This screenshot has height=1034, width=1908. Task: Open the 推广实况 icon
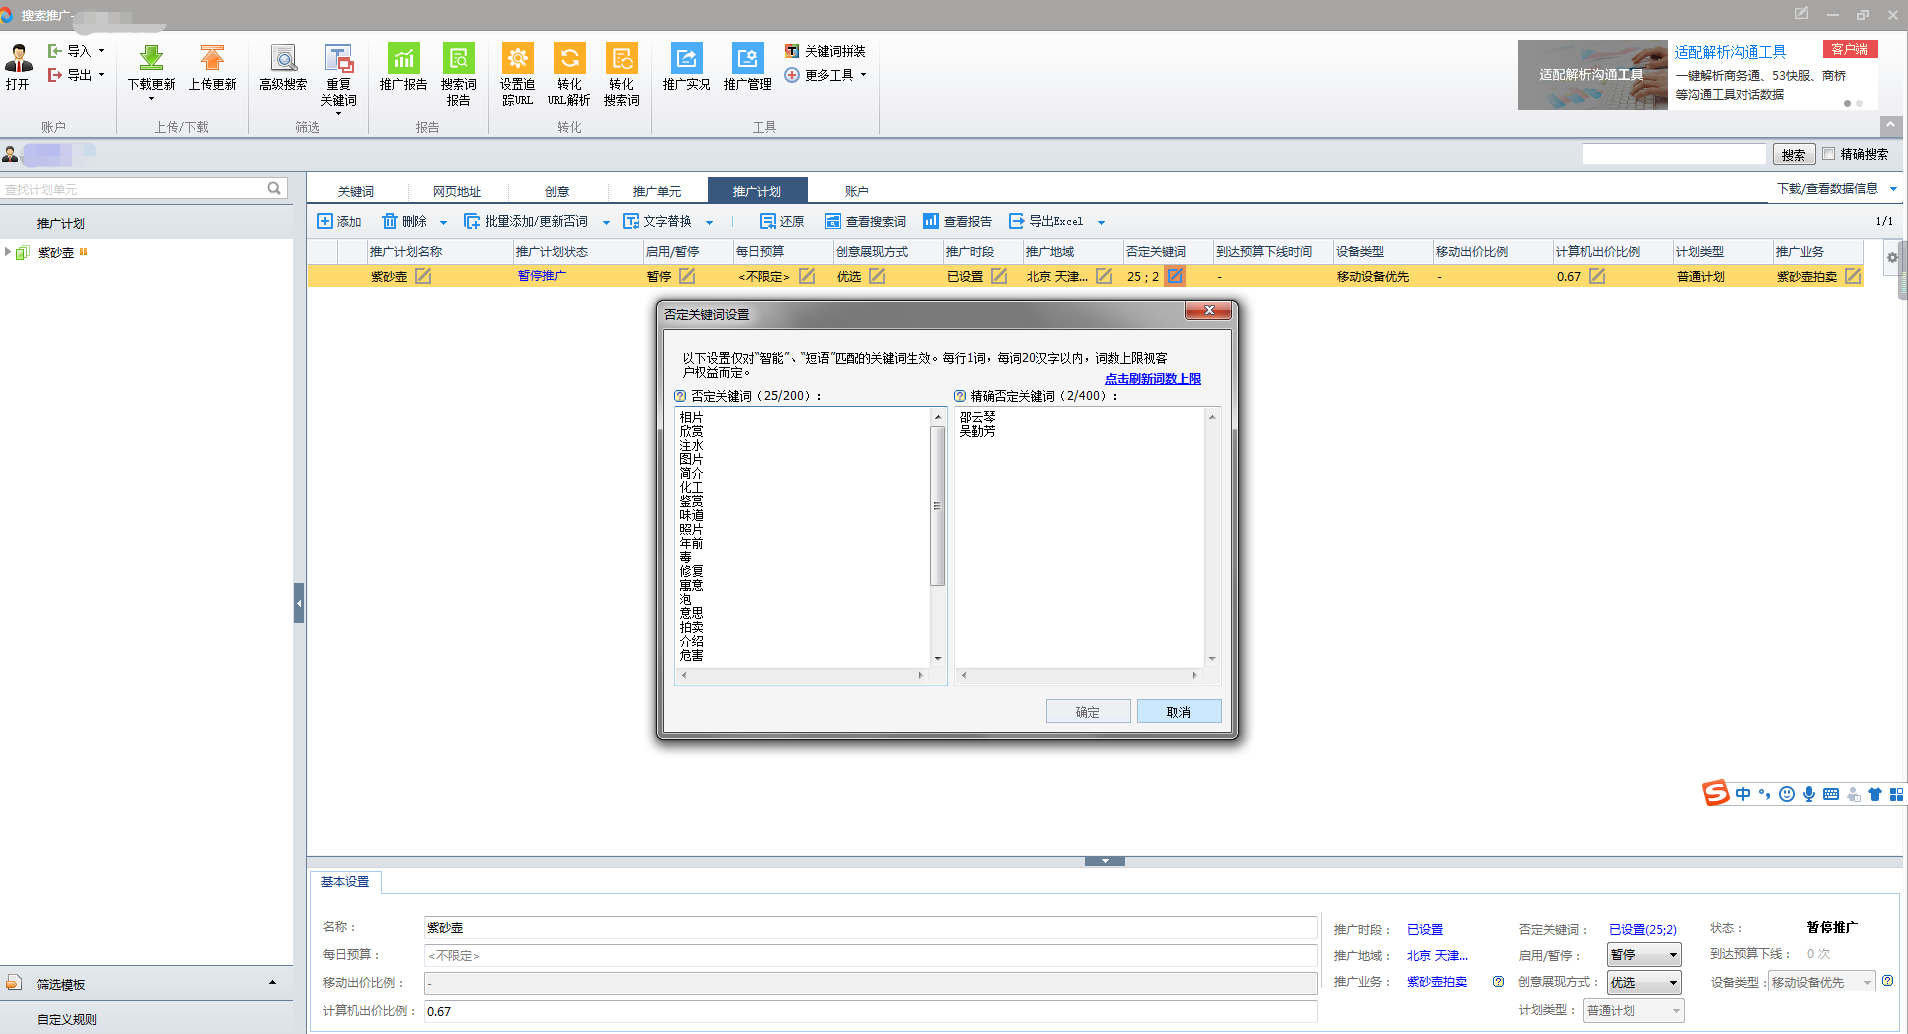point(686,59)
